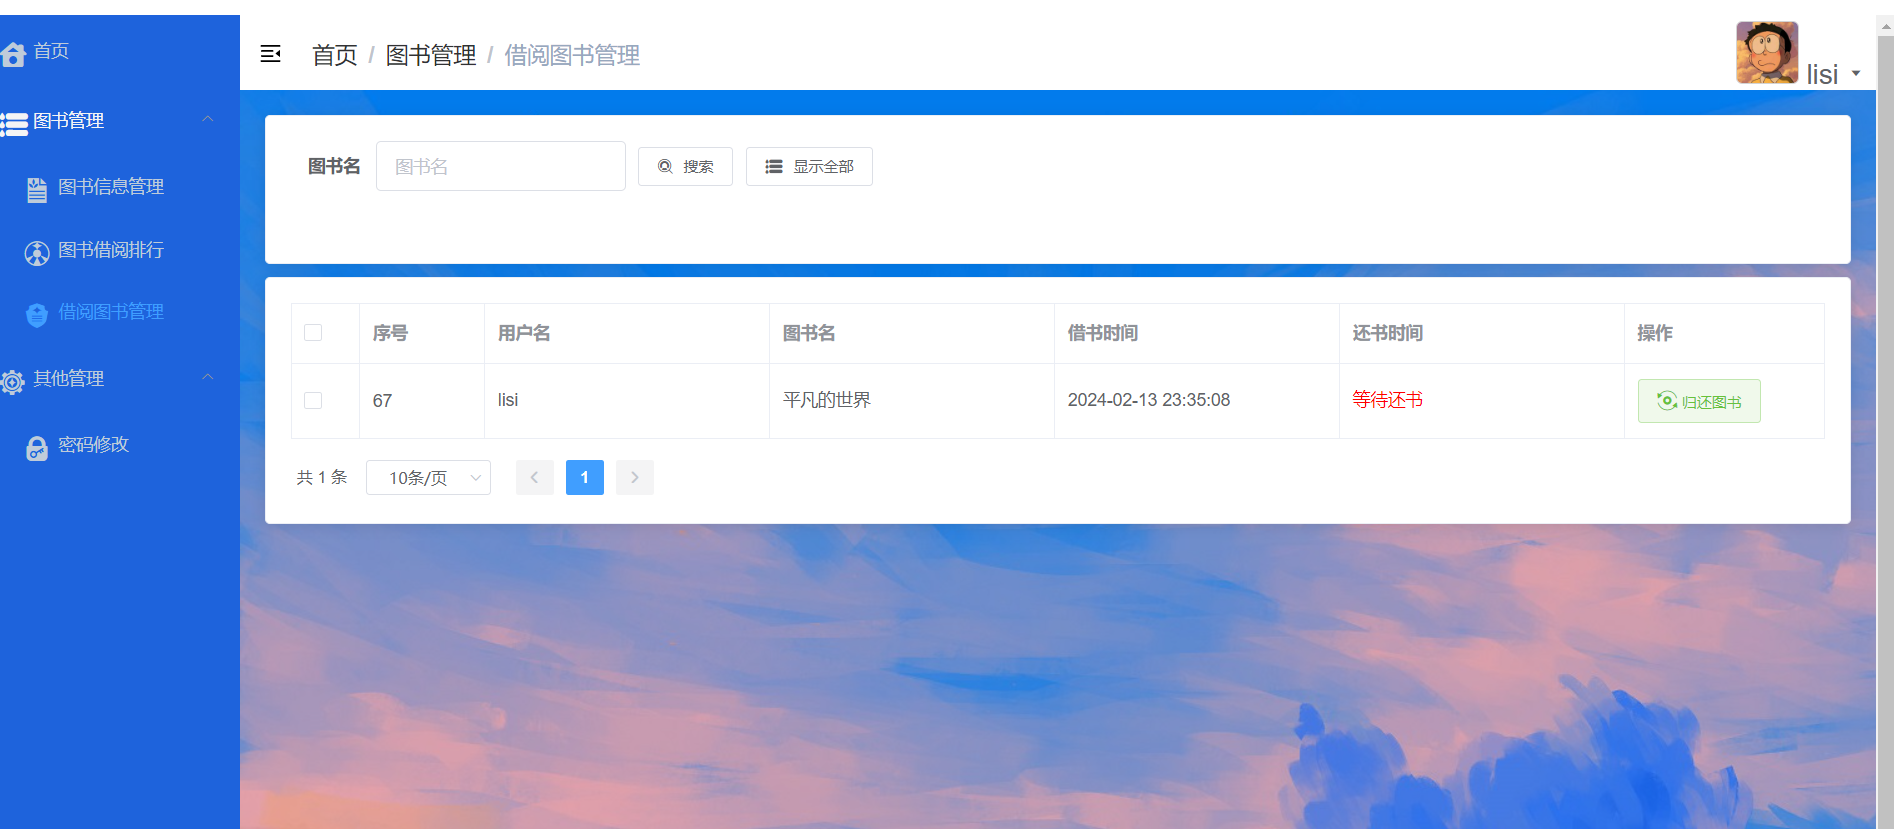Click the user avatar image
This screenshot has width=1894, height=829.
(x=1767, y=53)
